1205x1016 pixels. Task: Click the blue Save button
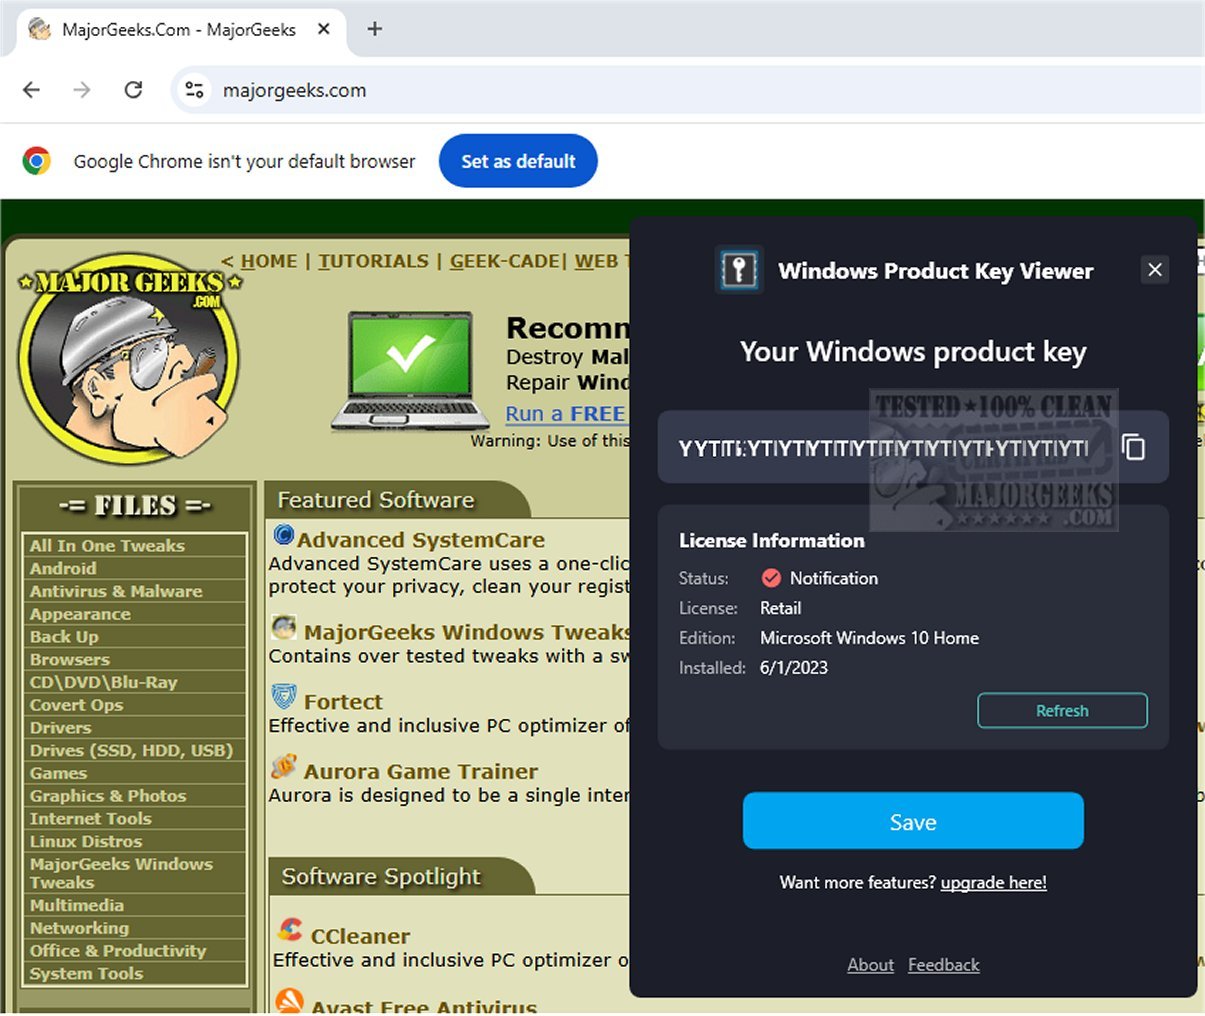[x=913, y=822]
